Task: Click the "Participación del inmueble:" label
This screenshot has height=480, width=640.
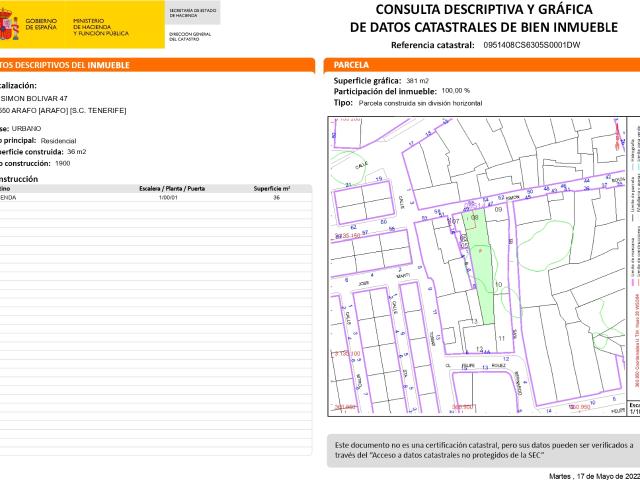Action: click(x=385, y=91)
